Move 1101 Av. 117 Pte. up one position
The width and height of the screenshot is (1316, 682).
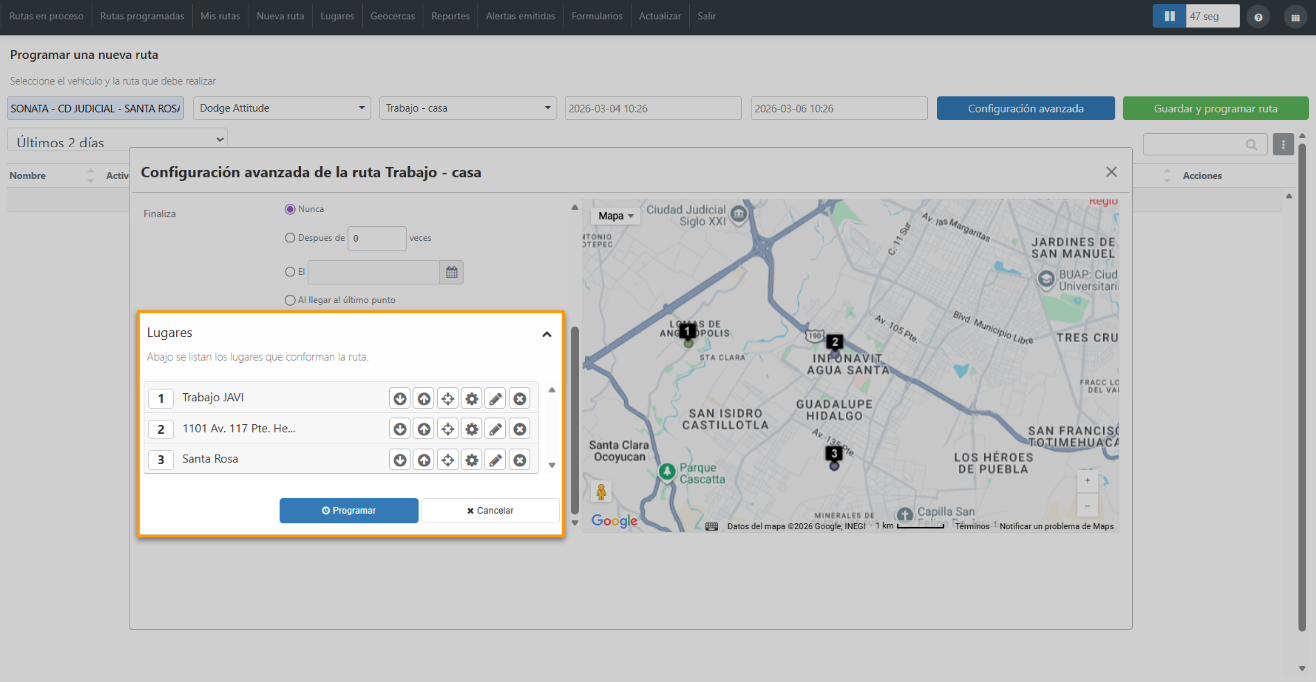424,429
